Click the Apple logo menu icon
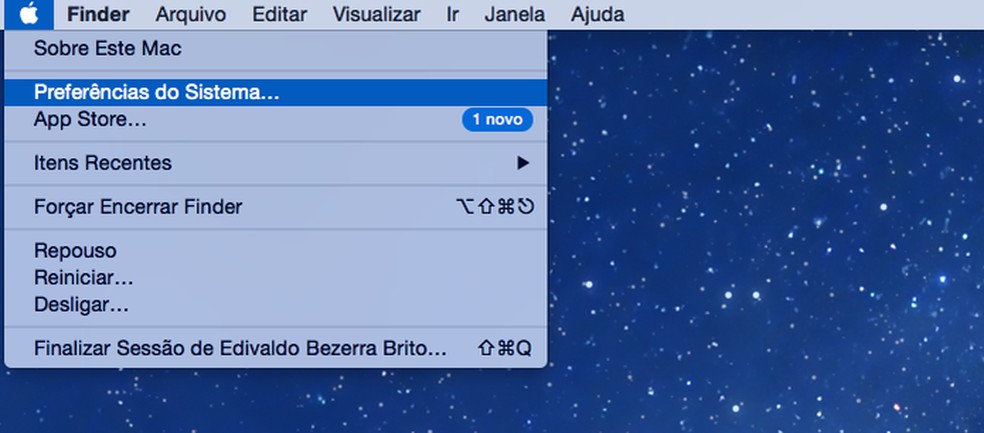The width and height of the screenshot is (984, 433). (x=29, y=14)
